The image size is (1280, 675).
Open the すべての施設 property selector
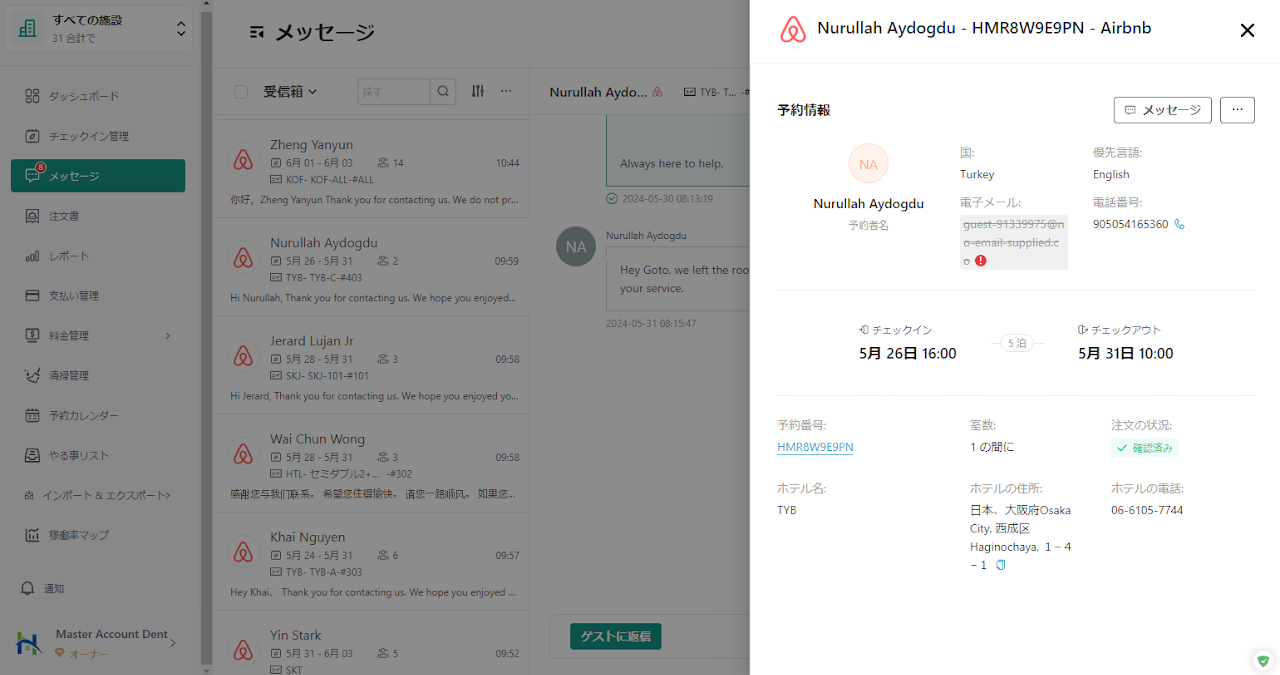coord(100,29)
